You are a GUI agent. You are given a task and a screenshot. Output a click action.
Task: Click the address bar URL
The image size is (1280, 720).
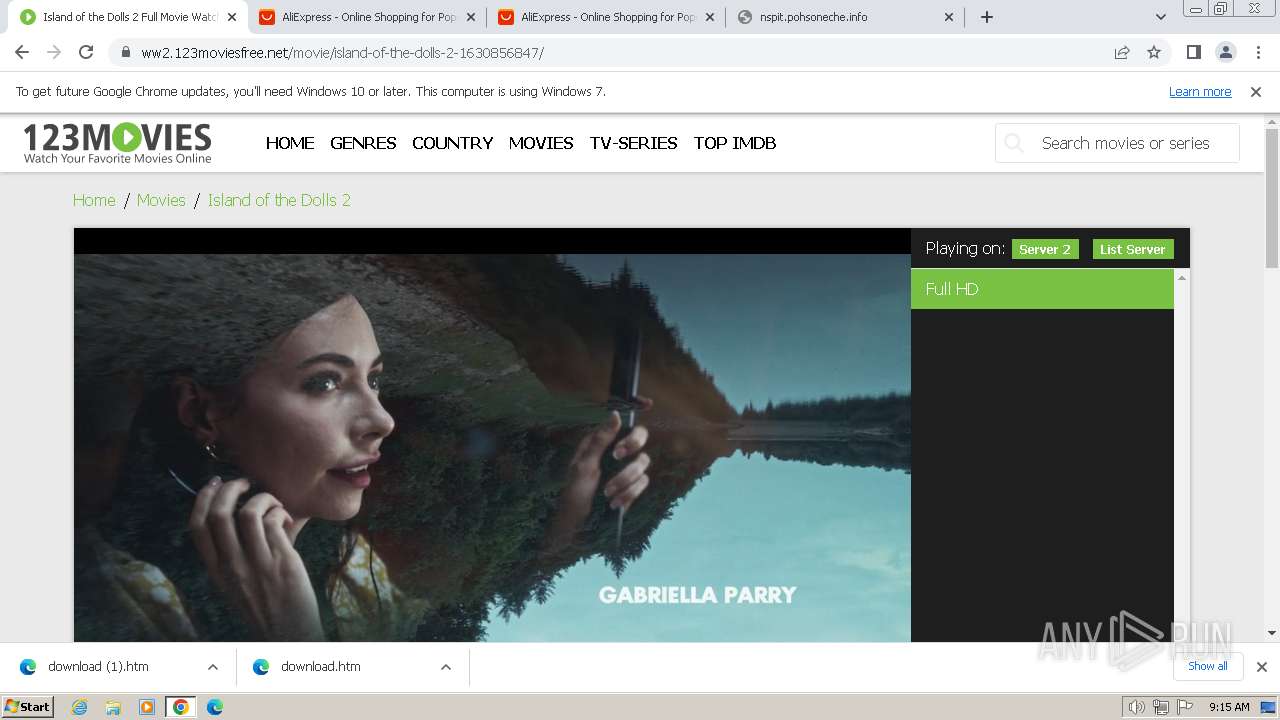342,53
